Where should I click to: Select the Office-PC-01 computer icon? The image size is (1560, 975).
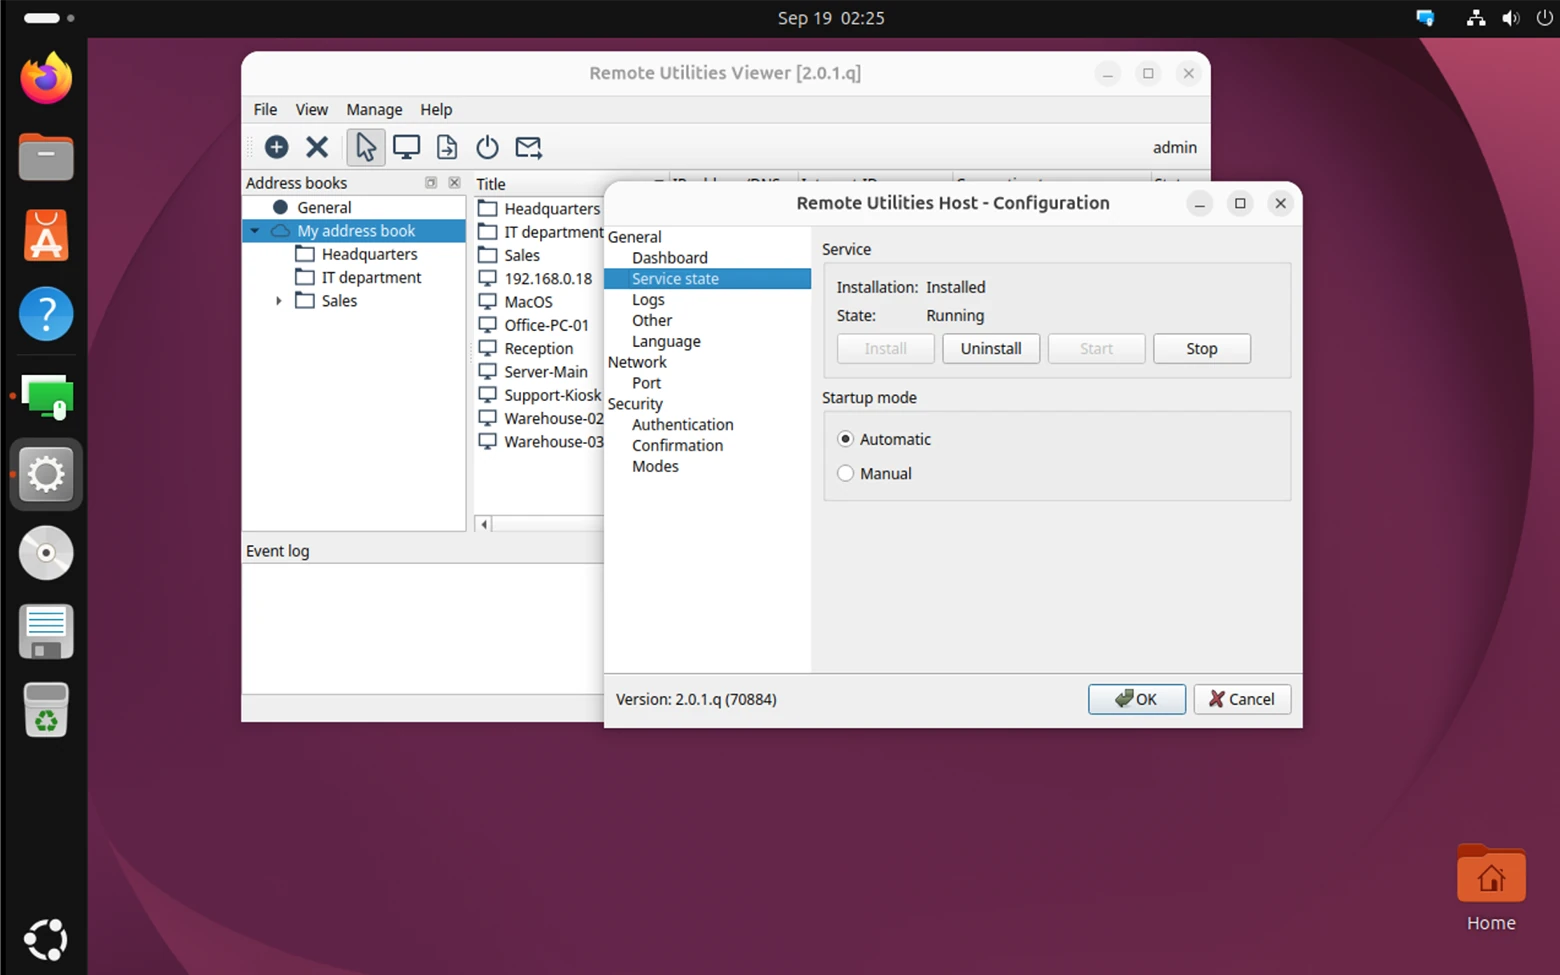click(487, 324)
